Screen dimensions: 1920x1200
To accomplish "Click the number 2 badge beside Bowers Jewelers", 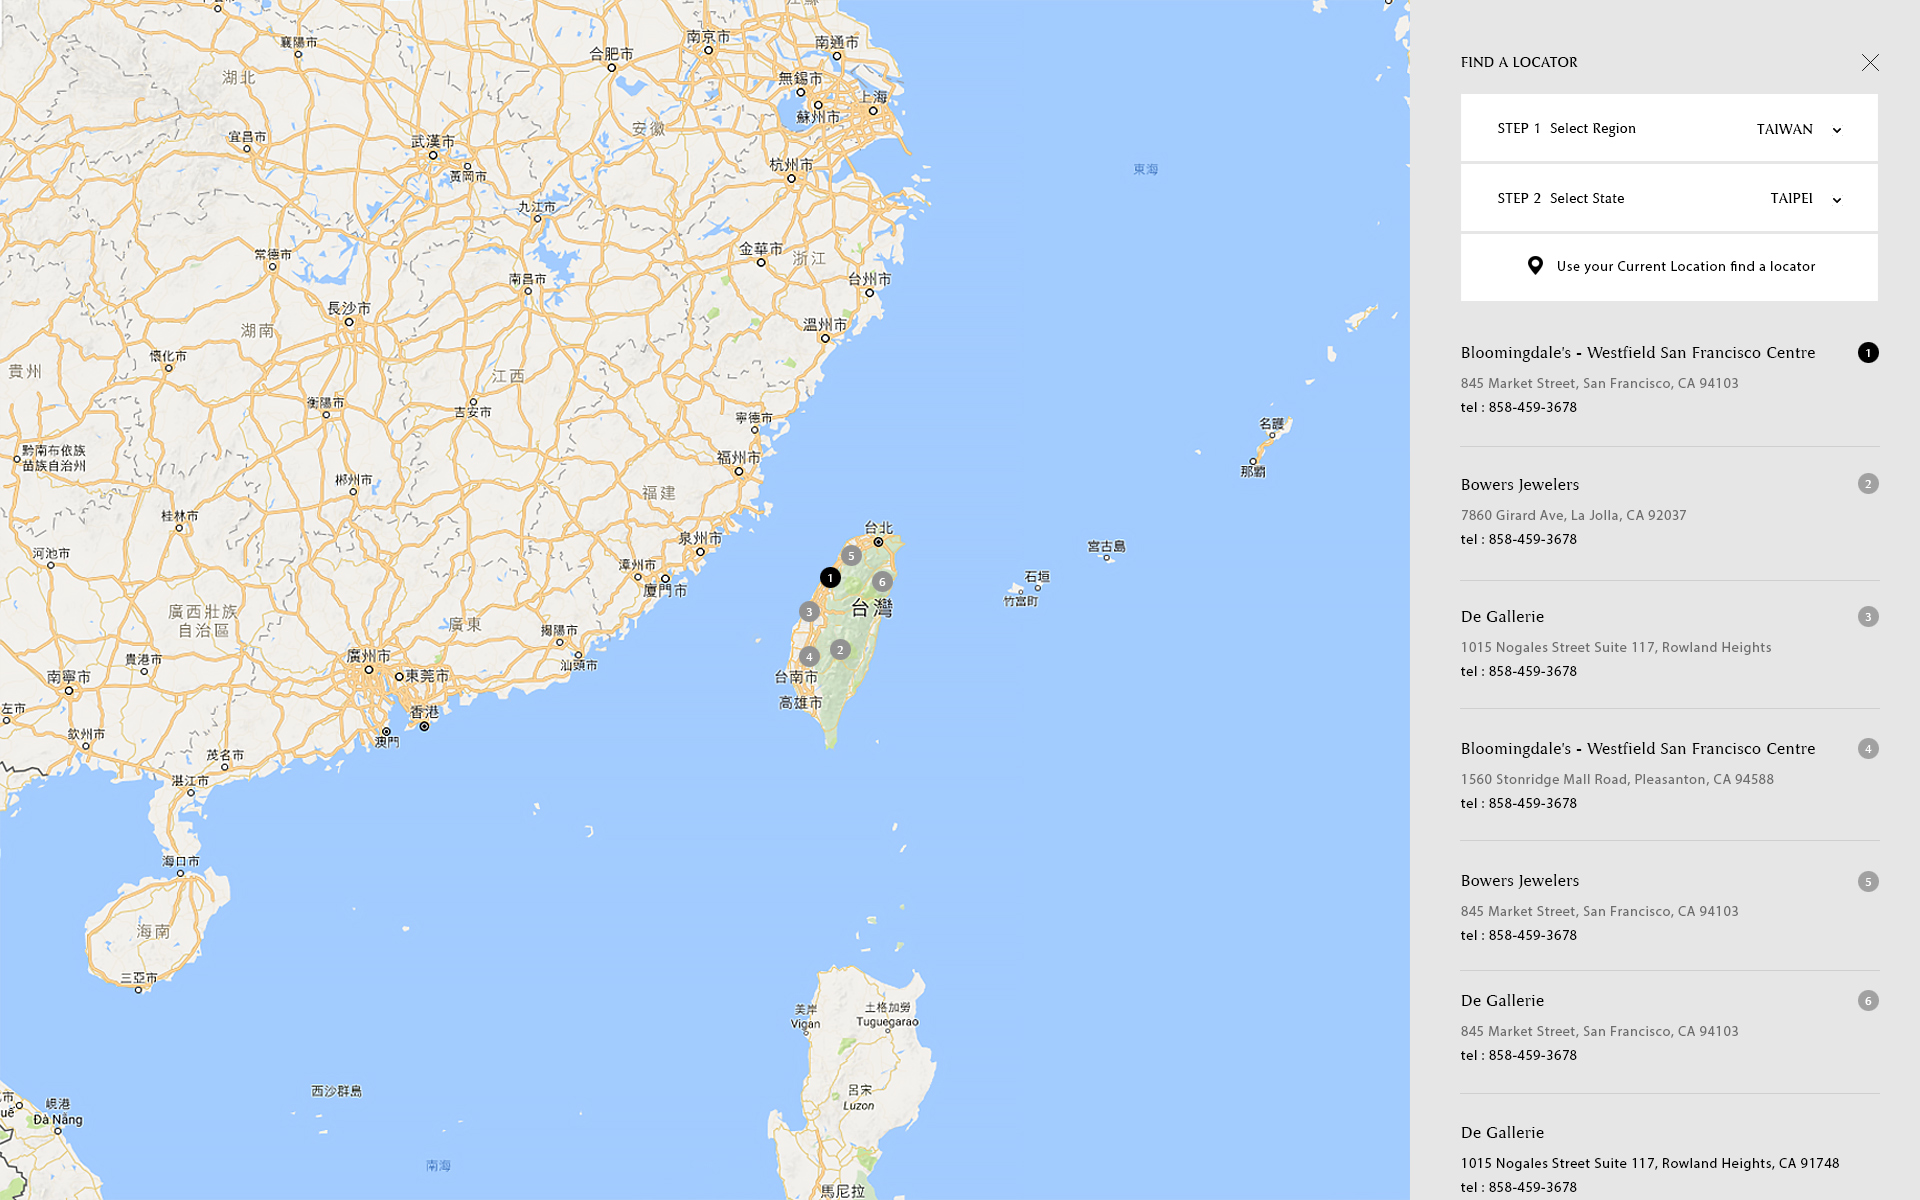I will [1868, 484].
